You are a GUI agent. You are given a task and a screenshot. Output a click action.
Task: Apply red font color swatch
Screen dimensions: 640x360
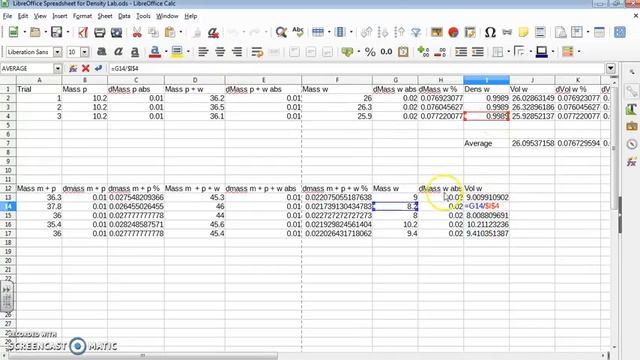155,52
